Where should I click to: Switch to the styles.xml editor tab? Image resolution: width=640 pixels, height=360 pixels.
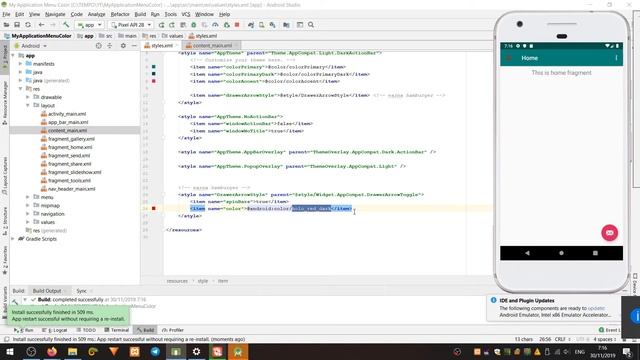pos(161,46)
